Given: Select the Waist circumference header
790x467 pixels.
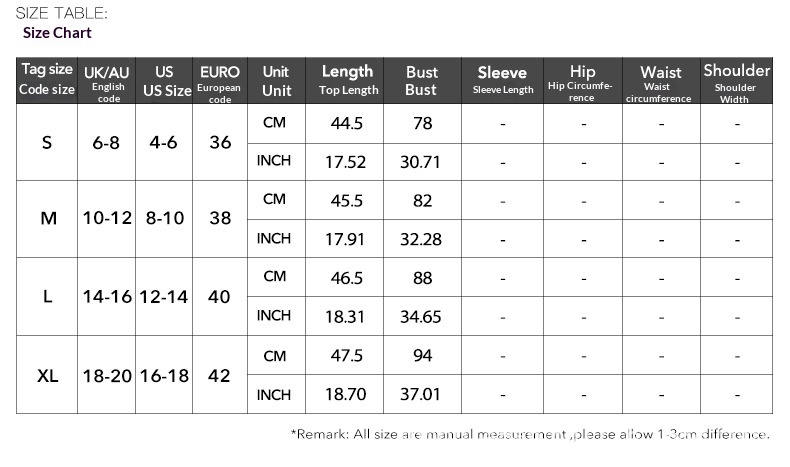Looking at the screenshot, I should (x=661, y=81).
